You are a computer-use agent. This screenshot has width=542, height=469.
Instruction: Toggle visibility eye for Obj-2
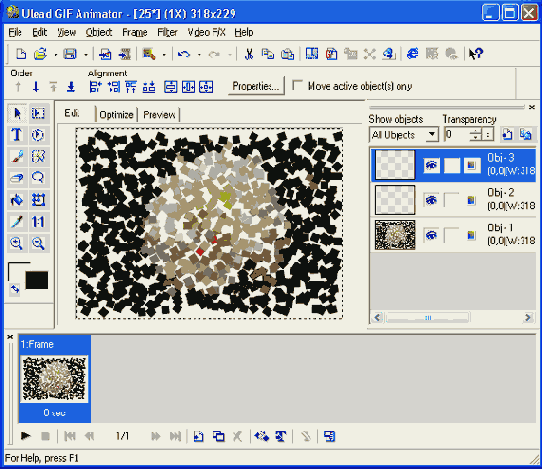click(431, 200)
